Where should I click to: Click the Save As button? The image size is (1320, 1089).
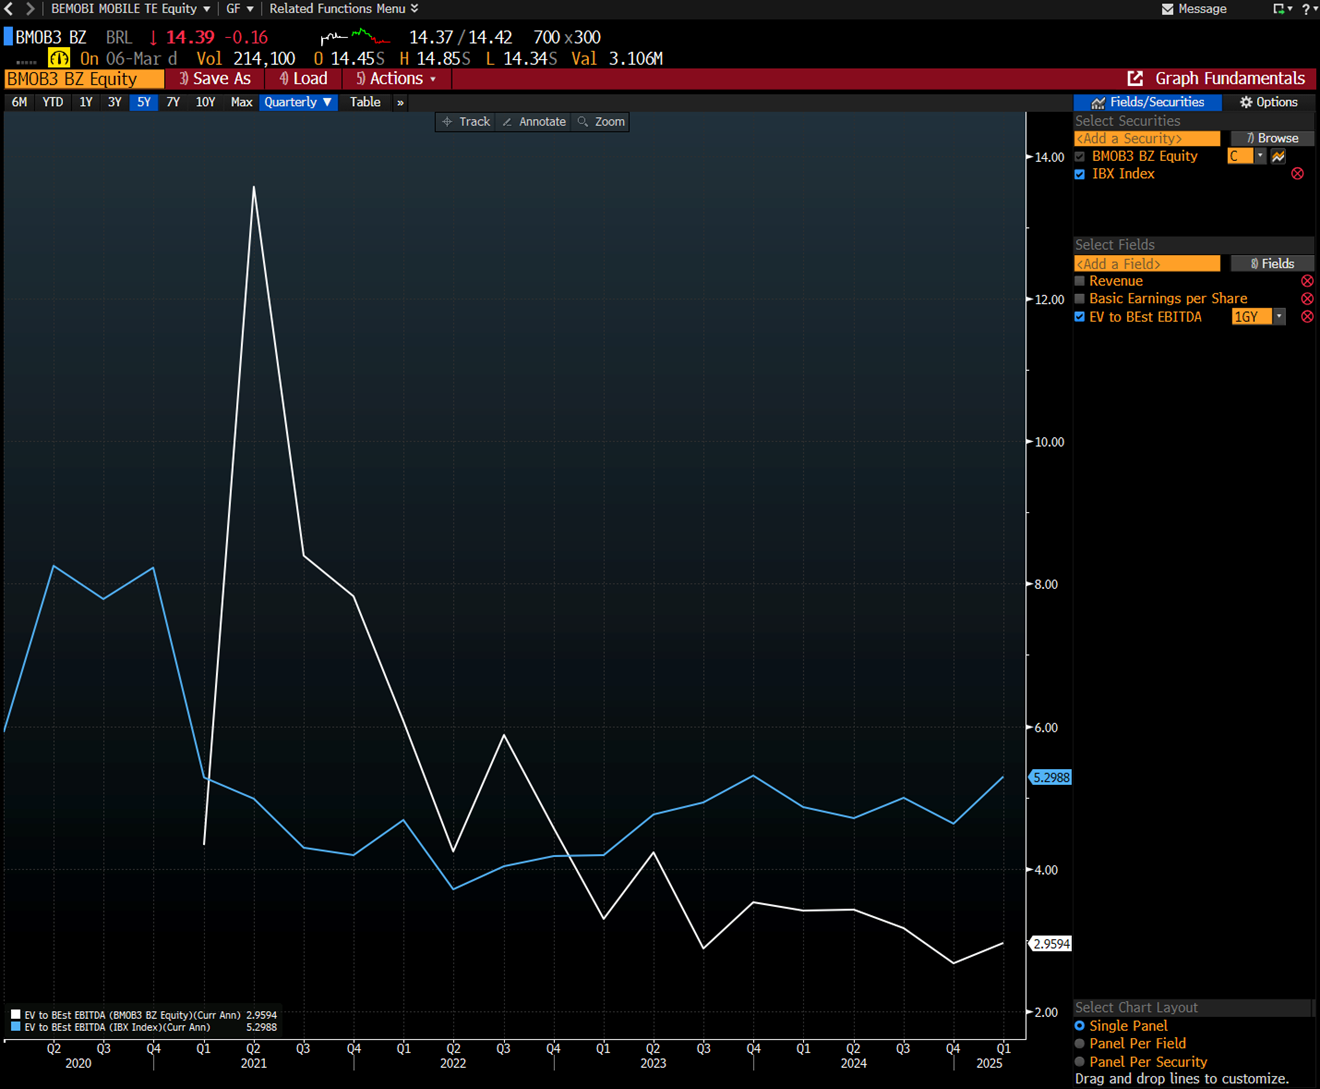pos(215,79)
